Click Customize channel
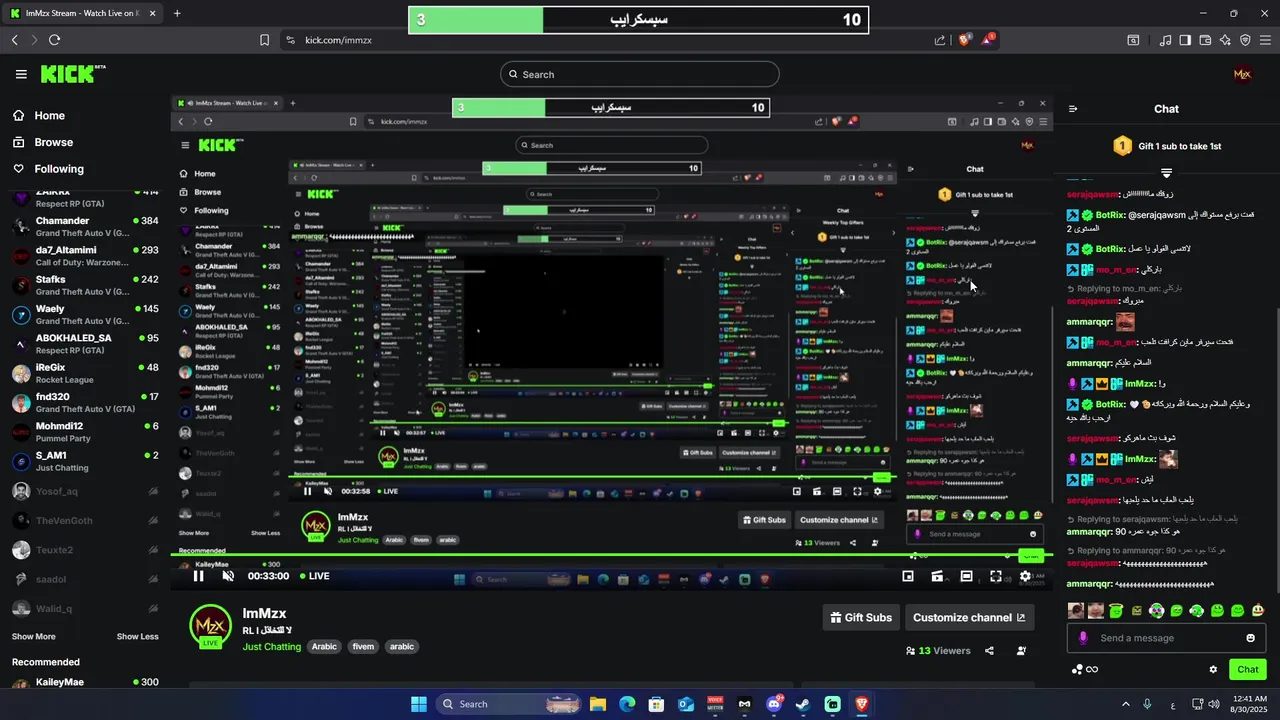This screenshot has width=1280, height=720. coord(969,618)
